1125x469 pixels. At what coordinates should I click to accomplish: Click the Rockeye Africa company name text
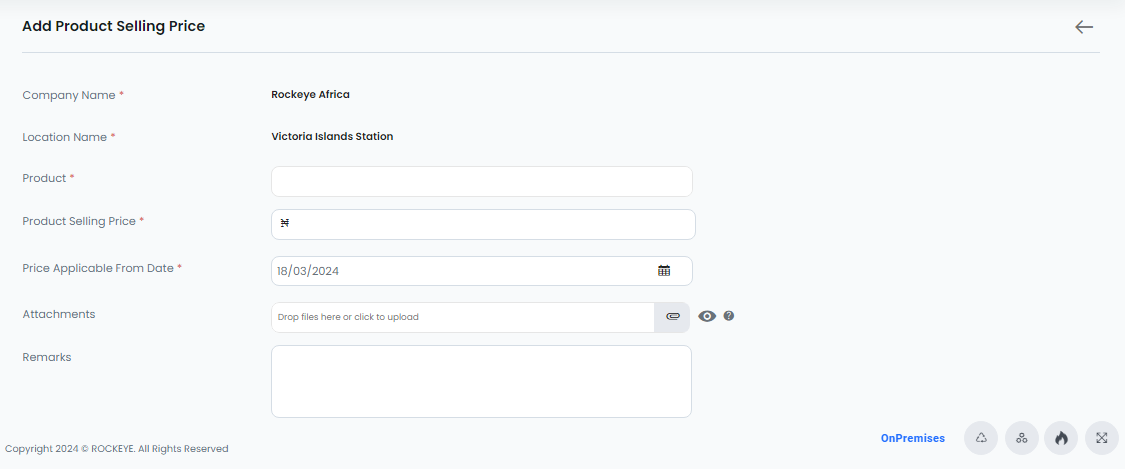(x=311, y=95)
